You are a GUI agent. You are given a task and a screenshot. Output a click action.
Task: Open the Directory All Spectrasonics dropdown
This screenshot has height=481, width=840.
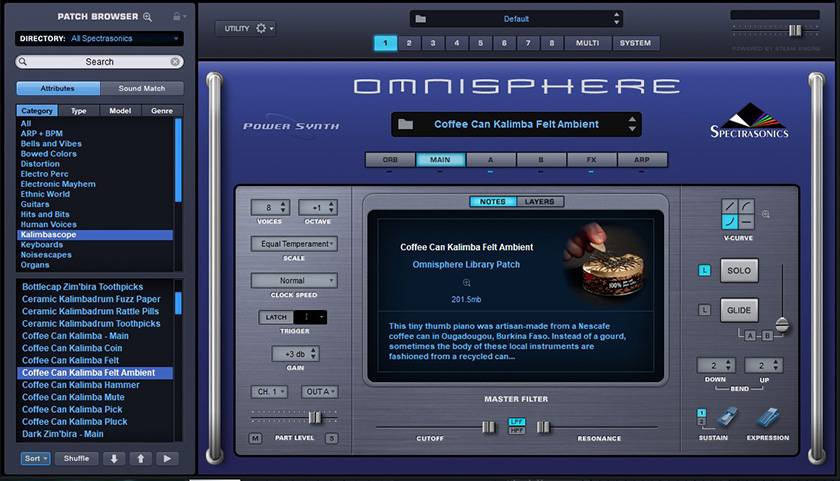click(99, 39)
